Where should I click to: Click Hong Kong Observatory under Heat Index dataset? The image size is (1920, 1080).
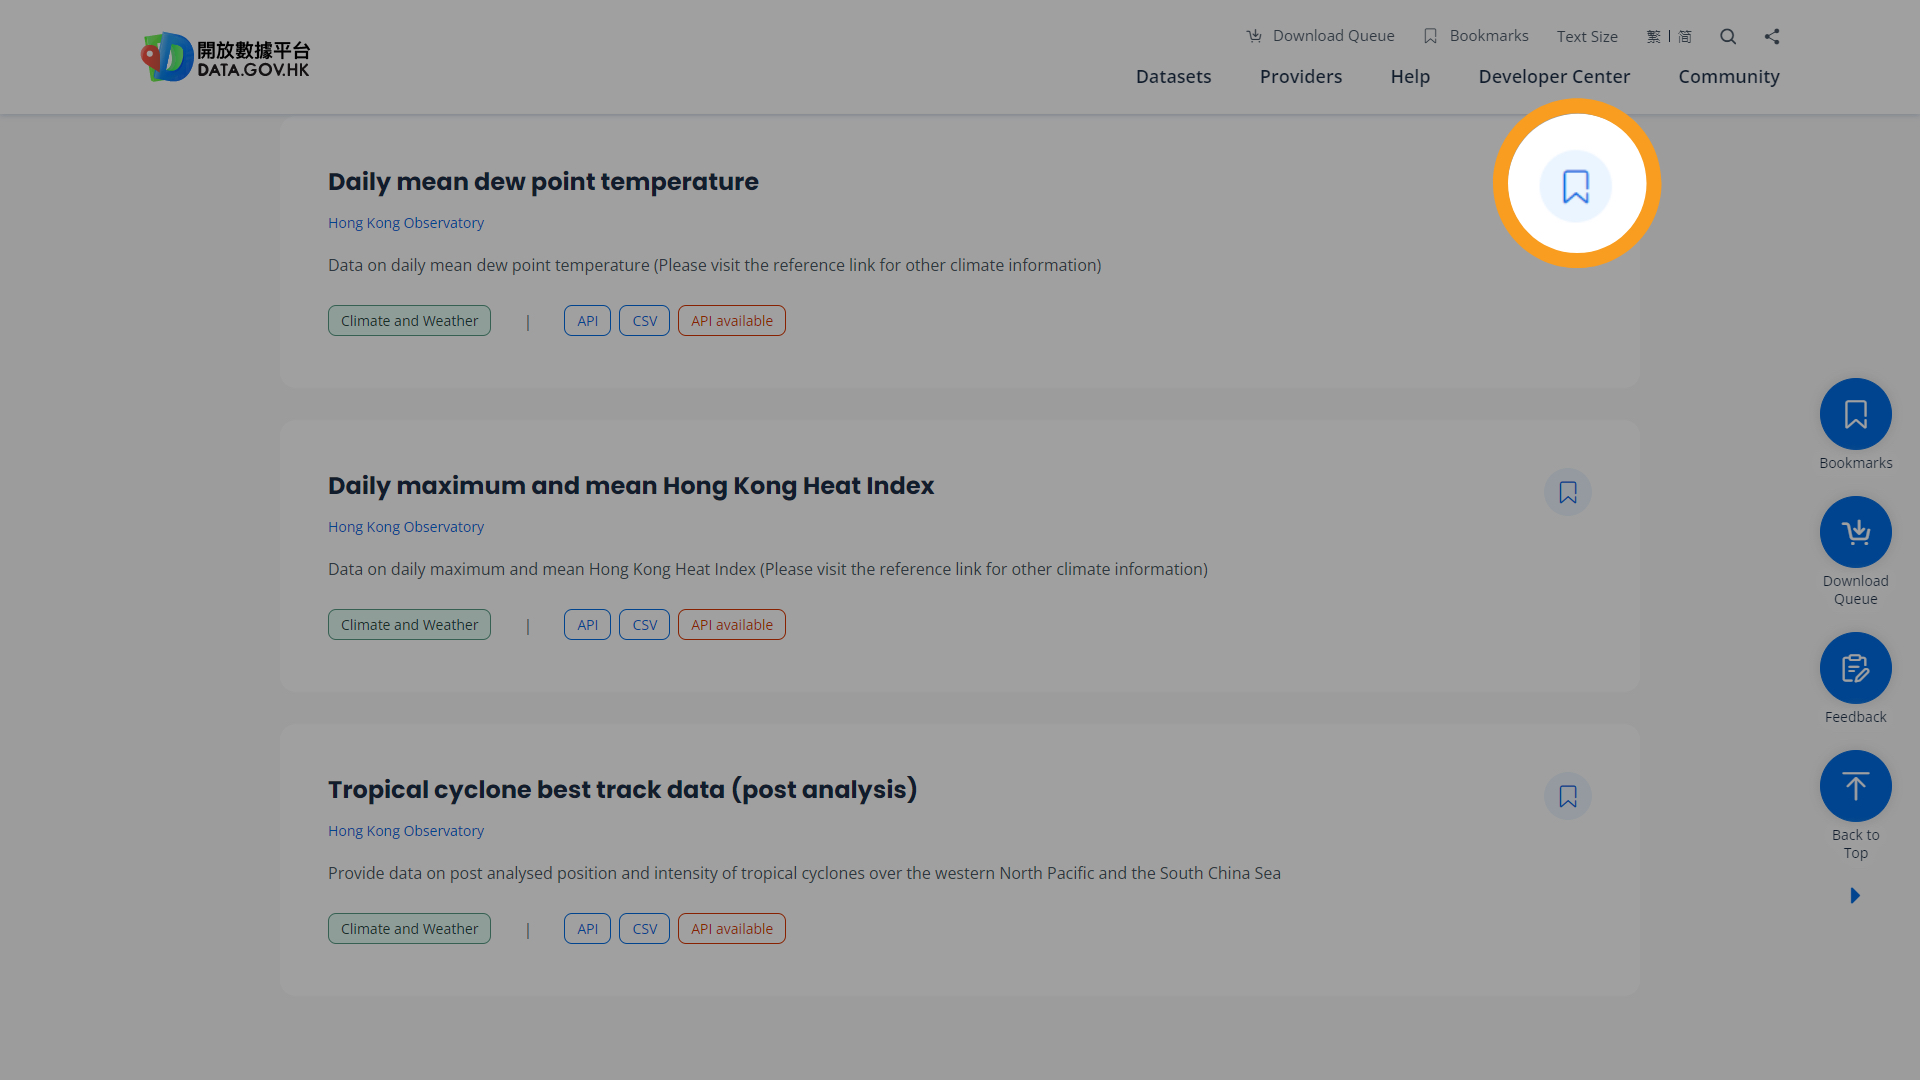pyautogui.click(x=406, y=527)
